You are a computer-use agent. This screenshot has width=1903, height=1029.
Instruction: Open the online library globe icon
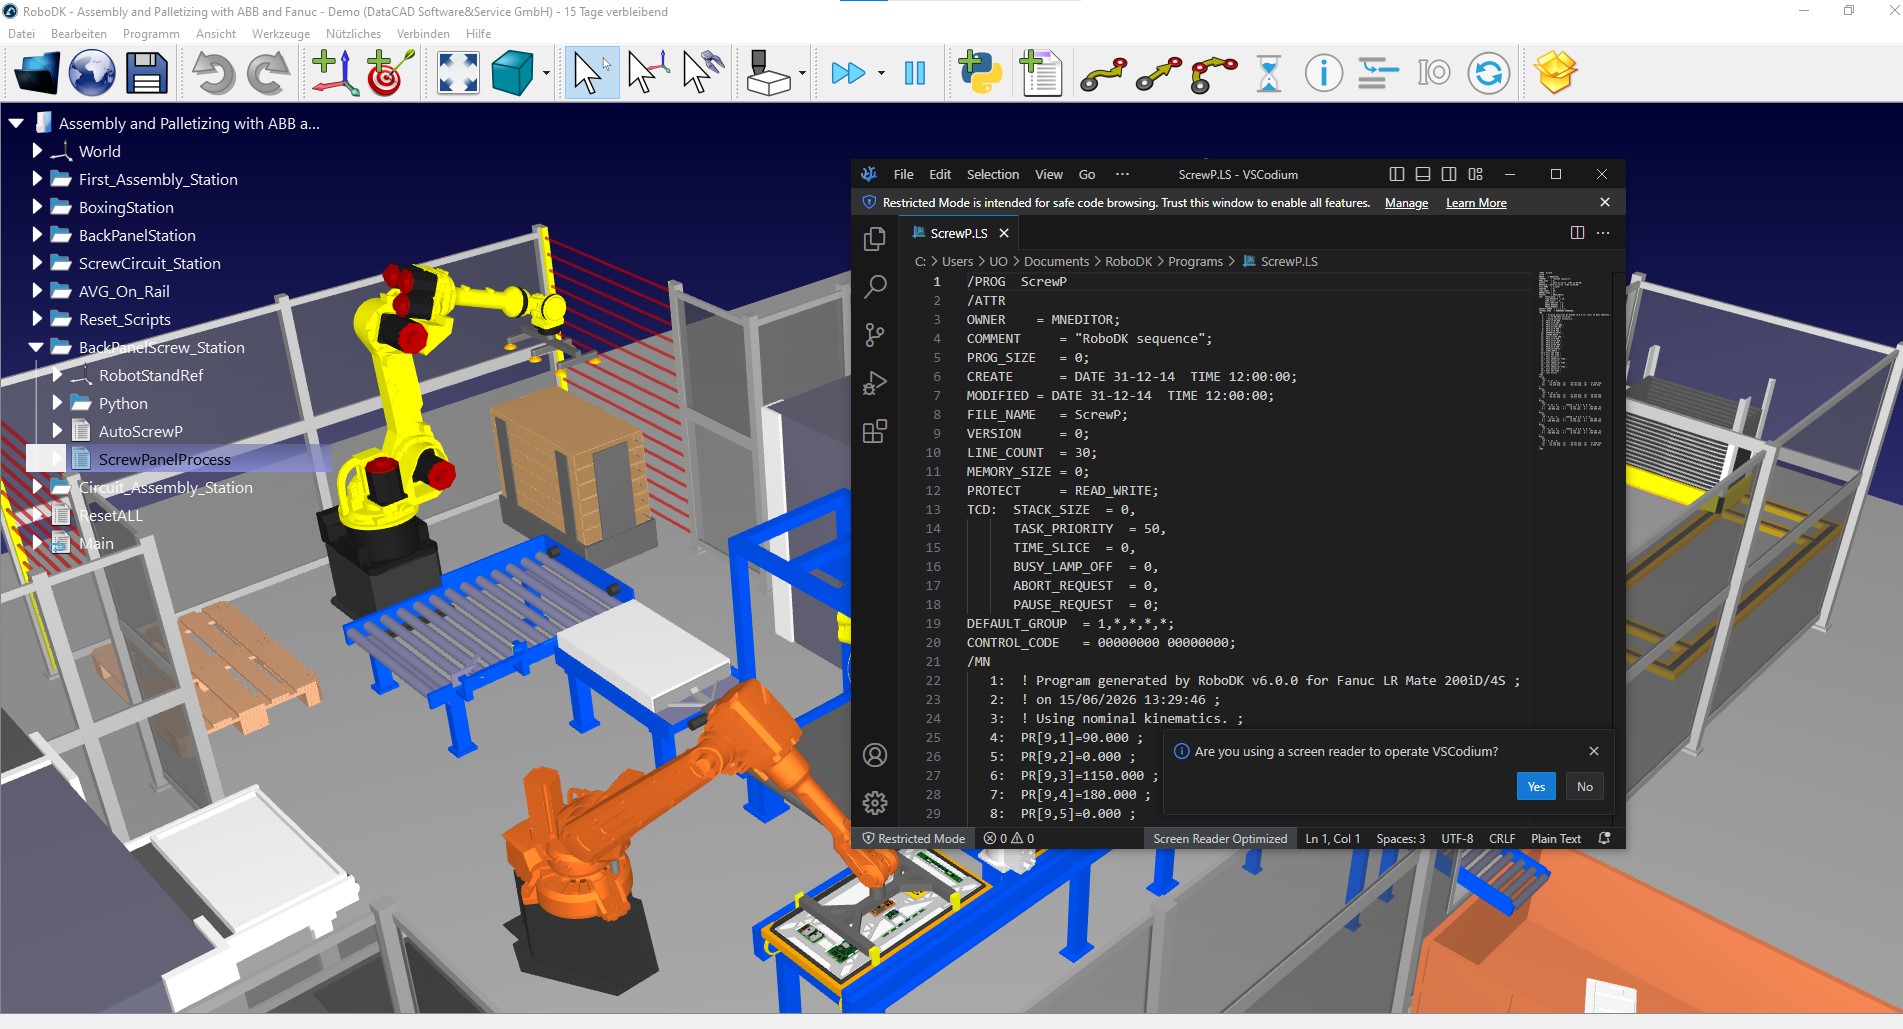coord(92,73)
